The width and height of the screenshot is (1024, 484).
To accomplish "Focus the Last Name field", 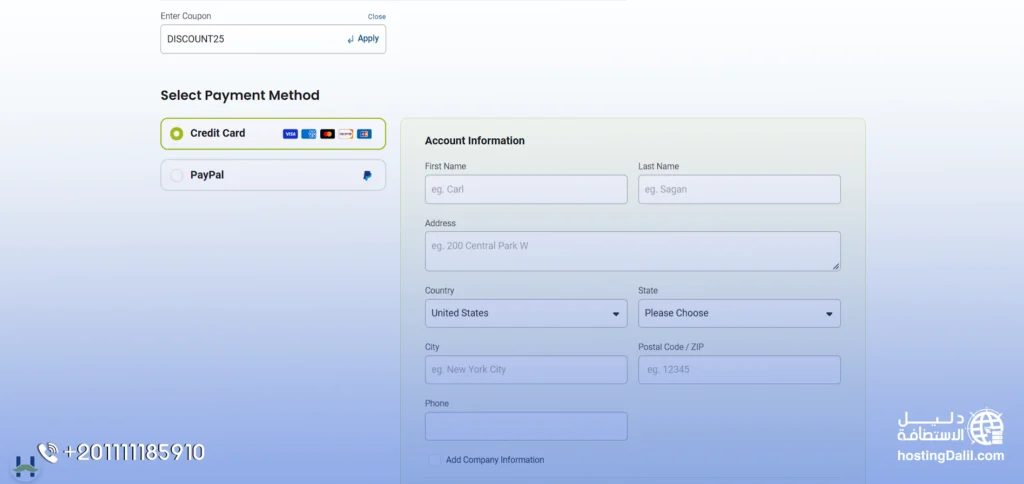I will (739, 189).
